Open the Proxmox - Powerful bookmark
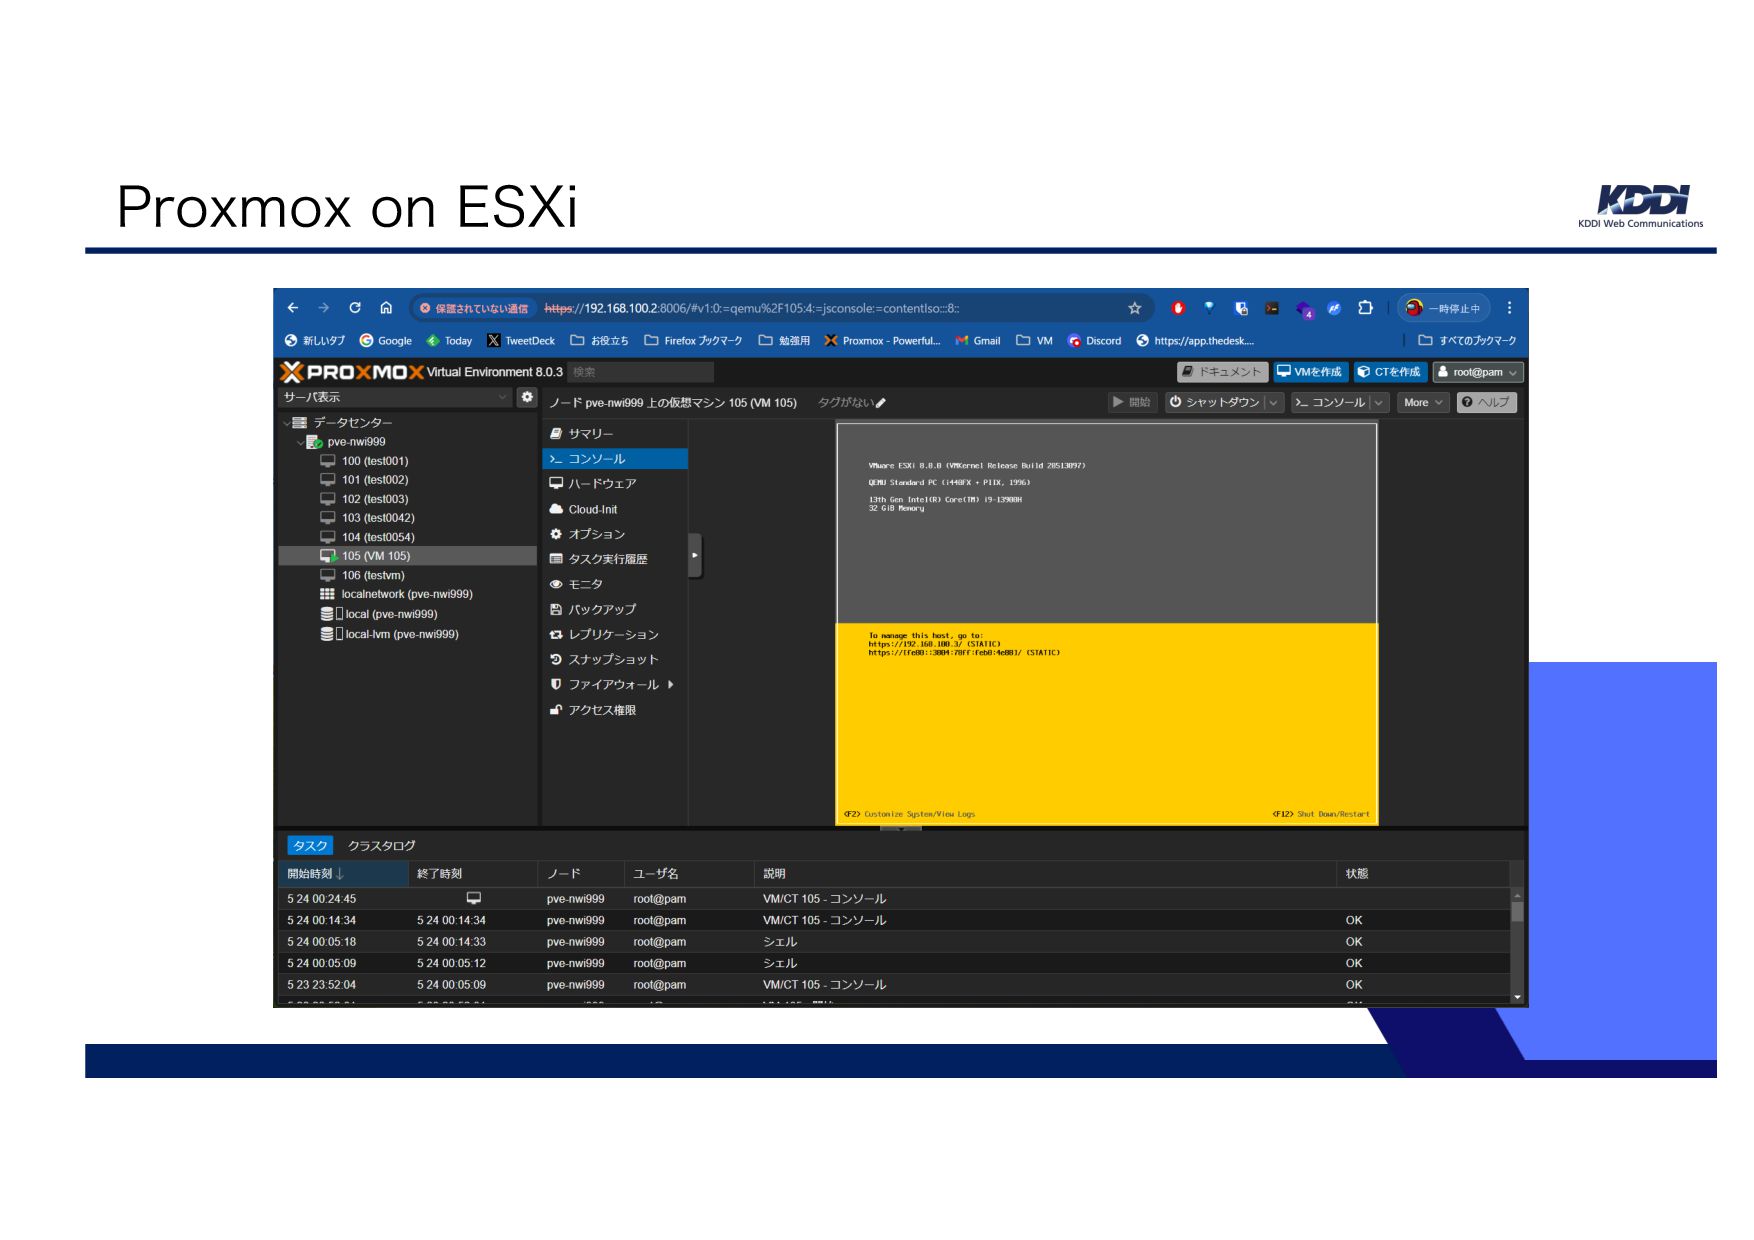Image resolution: width=1754 pixels, height=1240 pixels. (x=882, y=341)
